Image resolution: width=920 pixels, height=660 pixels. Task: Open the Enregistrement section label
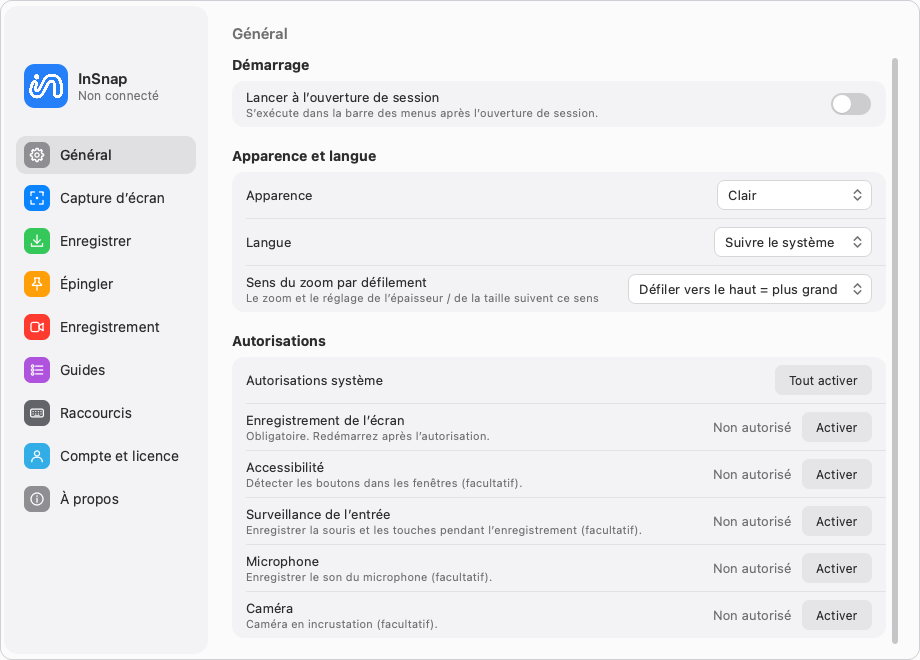pyautogui.click(x=110, y=327)
